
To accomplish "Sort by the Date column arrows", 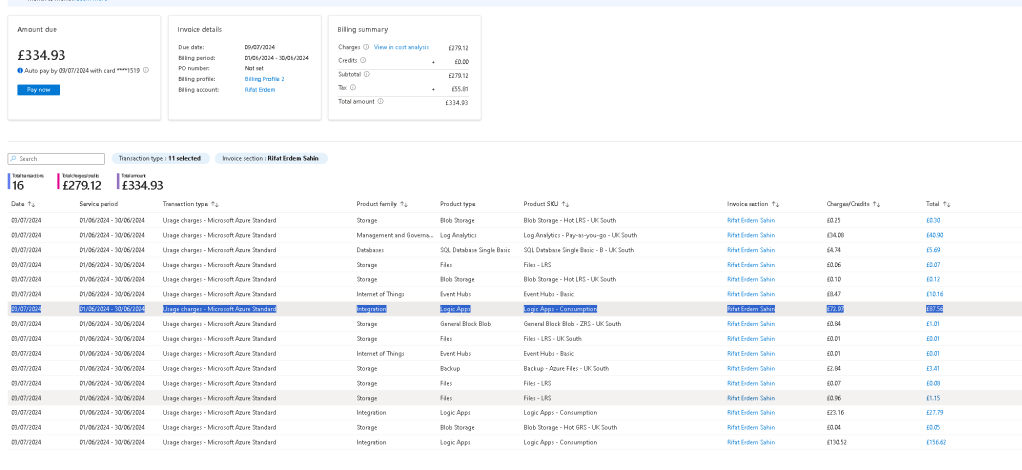I will pyautogui.click(x=31, y=205).
